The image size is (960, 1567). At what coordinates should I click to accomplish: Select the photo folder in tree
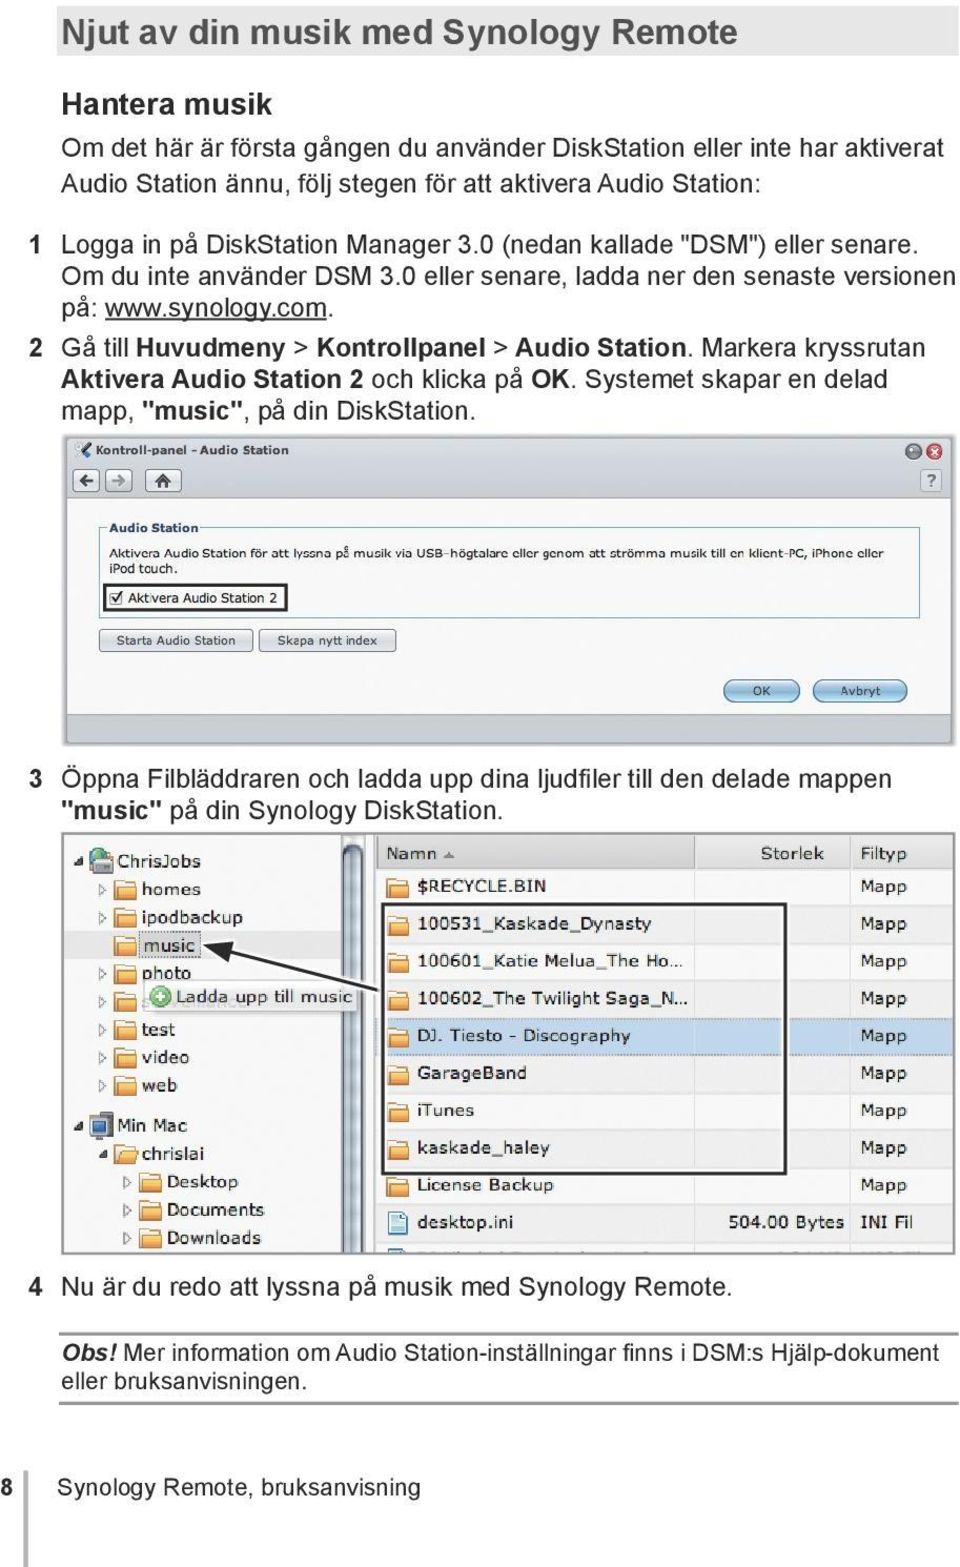tap(152, 973)
